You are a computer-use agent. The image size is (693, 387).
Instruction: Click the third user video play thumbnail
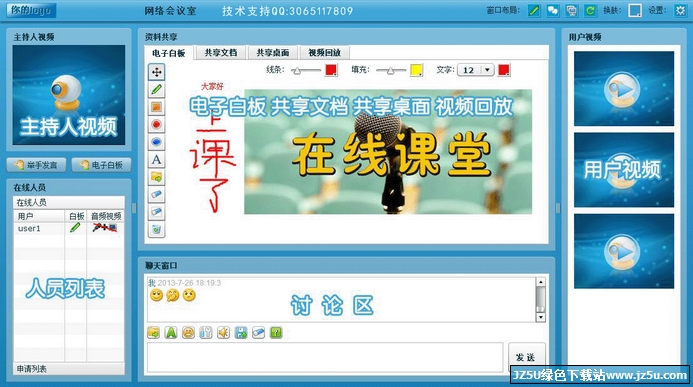[x=624, y=251]
